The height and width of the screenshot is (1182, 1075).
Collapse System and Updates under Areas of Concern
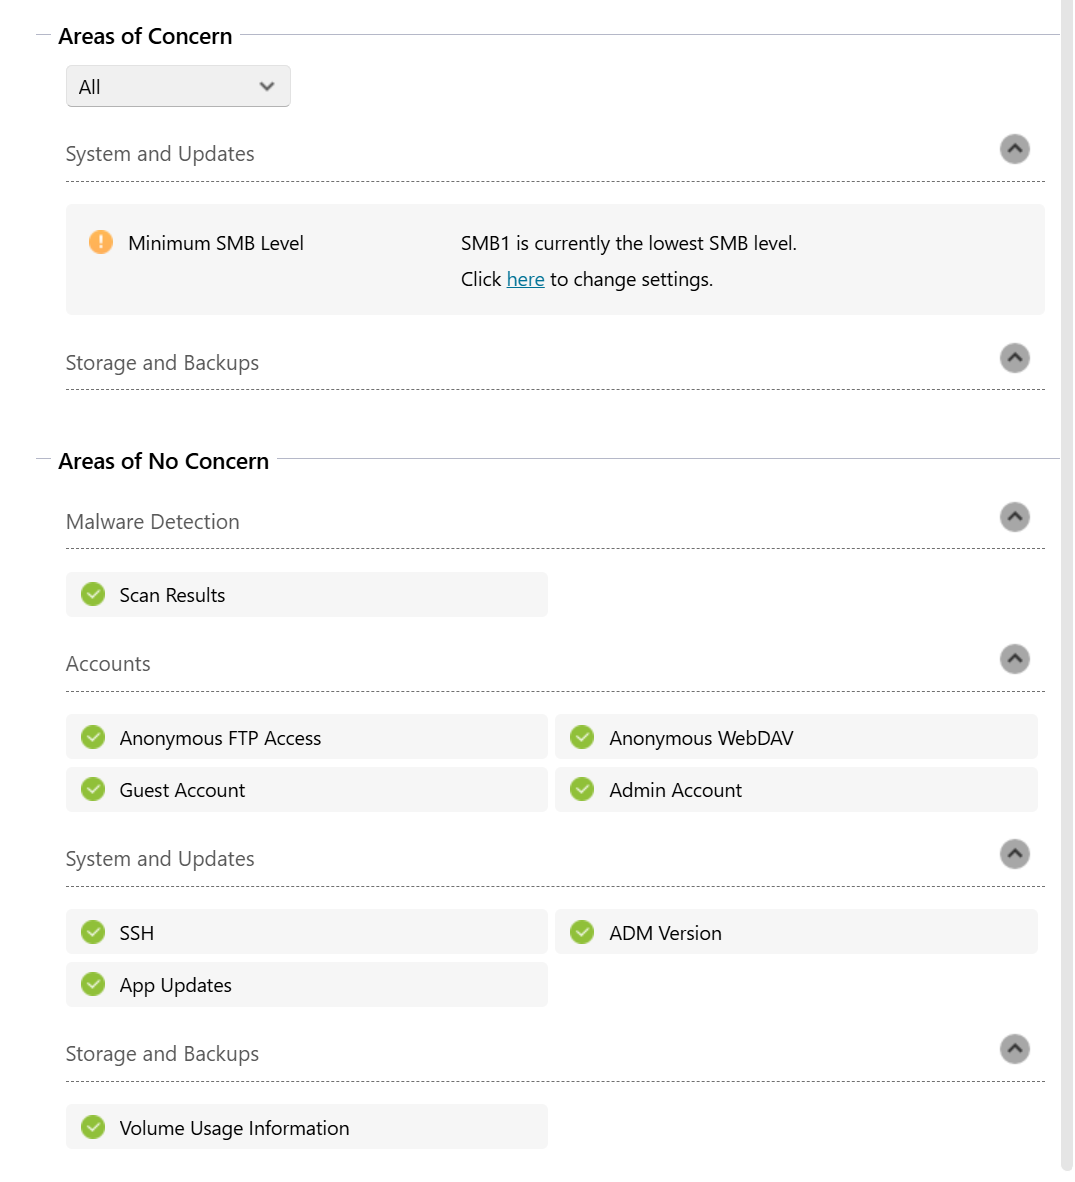point(1014,149)
